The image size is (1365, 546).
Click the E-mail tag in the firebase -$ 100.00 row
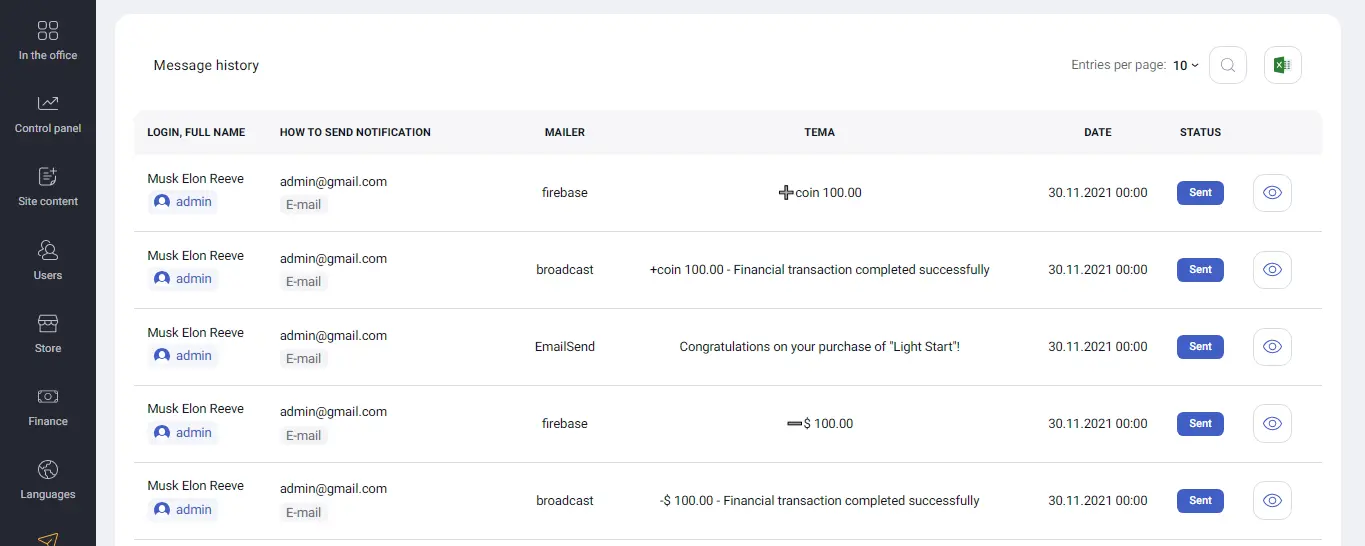coord(303,436)
